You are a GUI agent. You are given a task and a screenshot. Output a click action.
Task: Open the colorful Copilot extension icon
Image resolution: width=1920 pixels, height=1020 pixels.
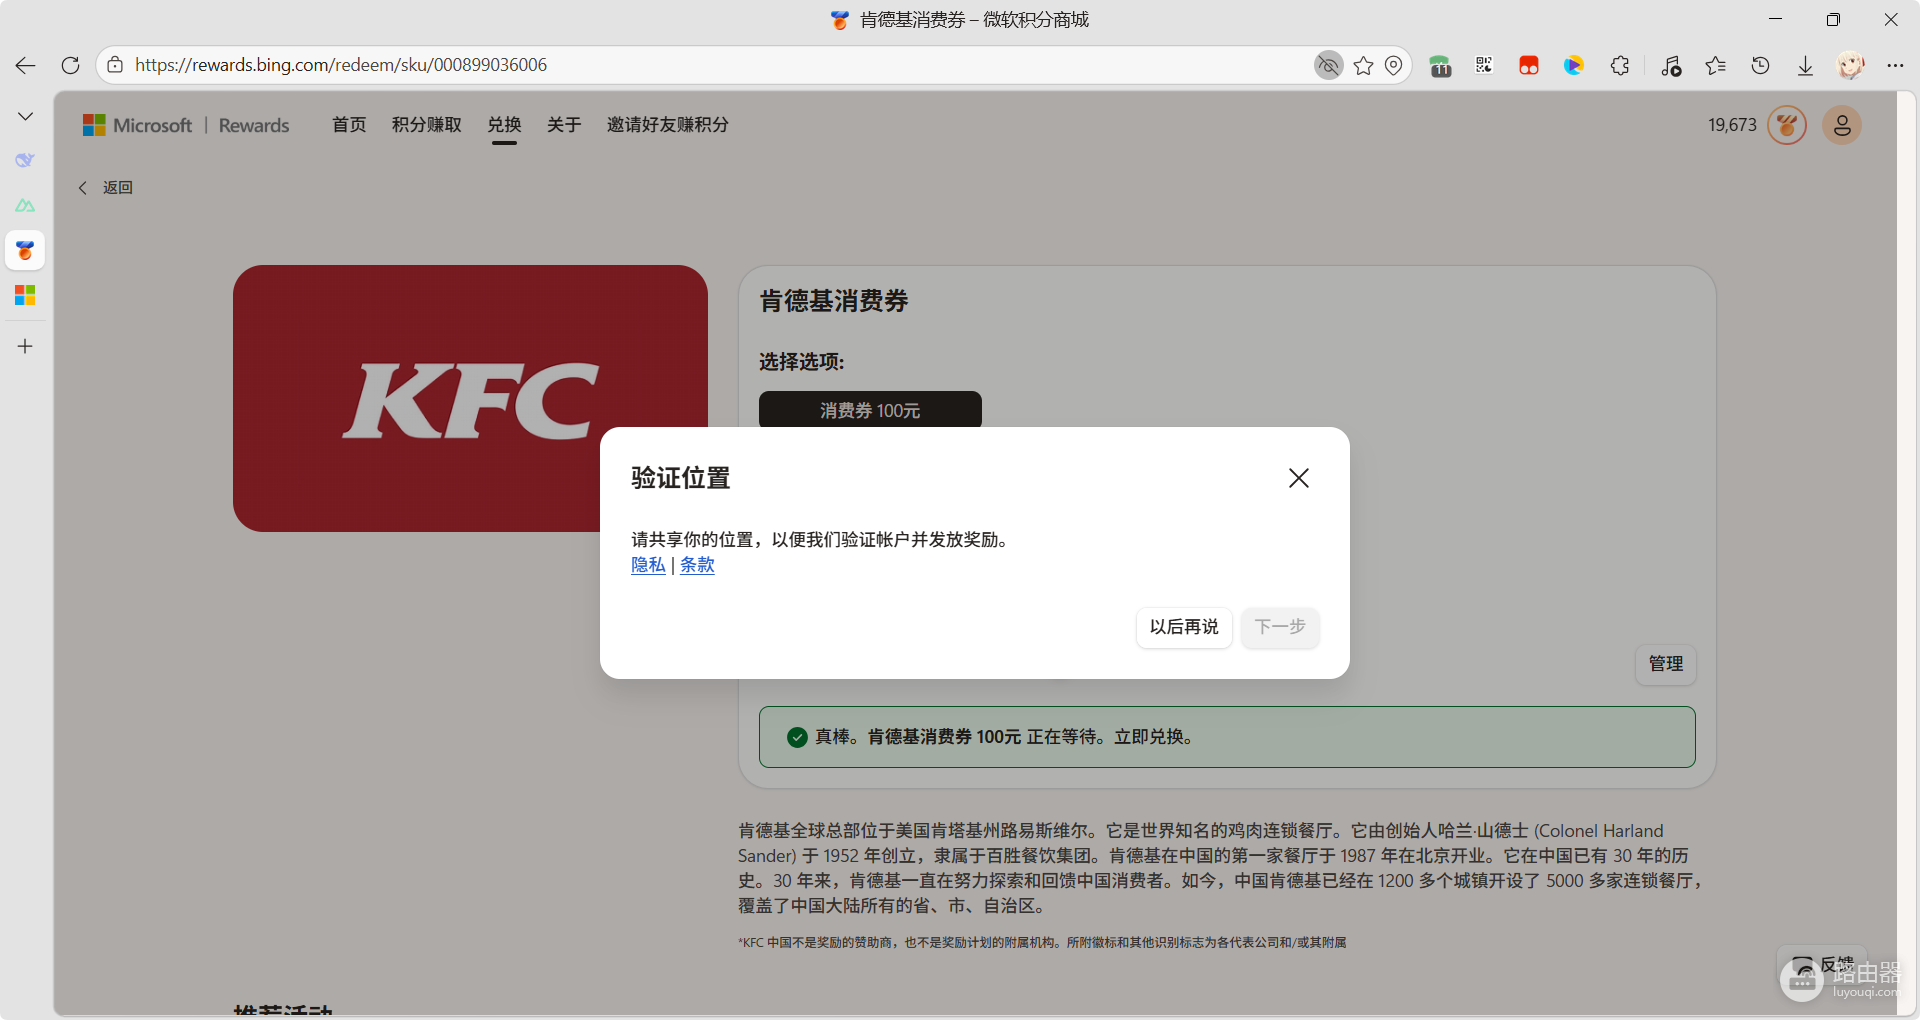tap(1574, 65)
